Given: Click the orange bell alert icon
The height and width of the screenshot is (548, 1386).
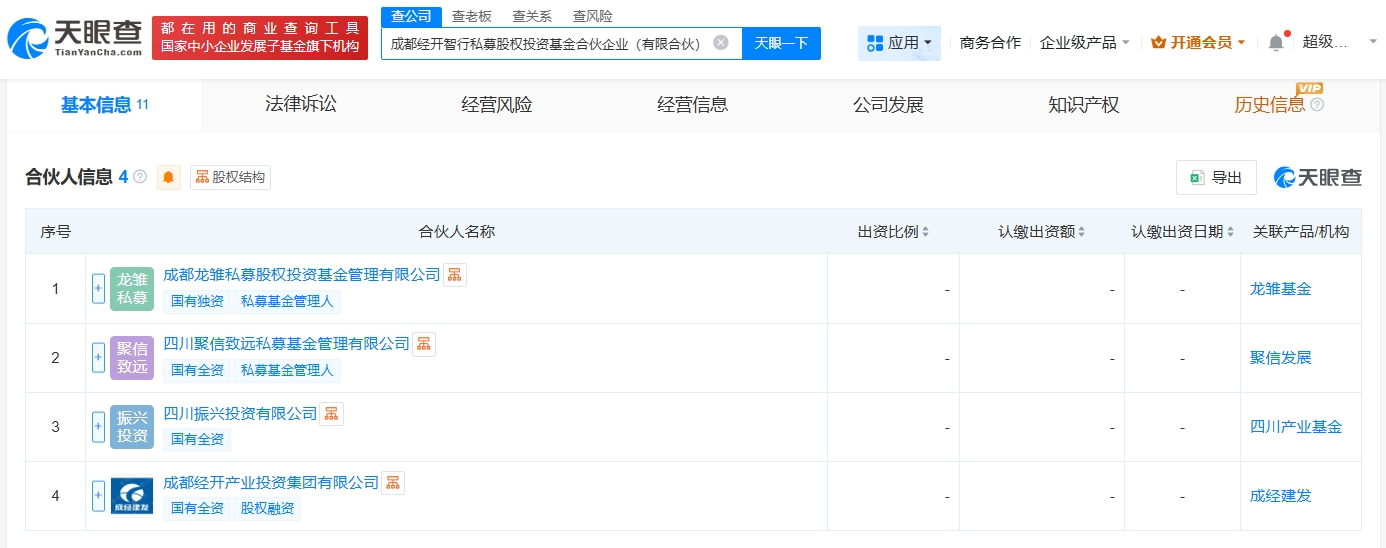Looking at the screenshot, I should [x=169, y=177].
